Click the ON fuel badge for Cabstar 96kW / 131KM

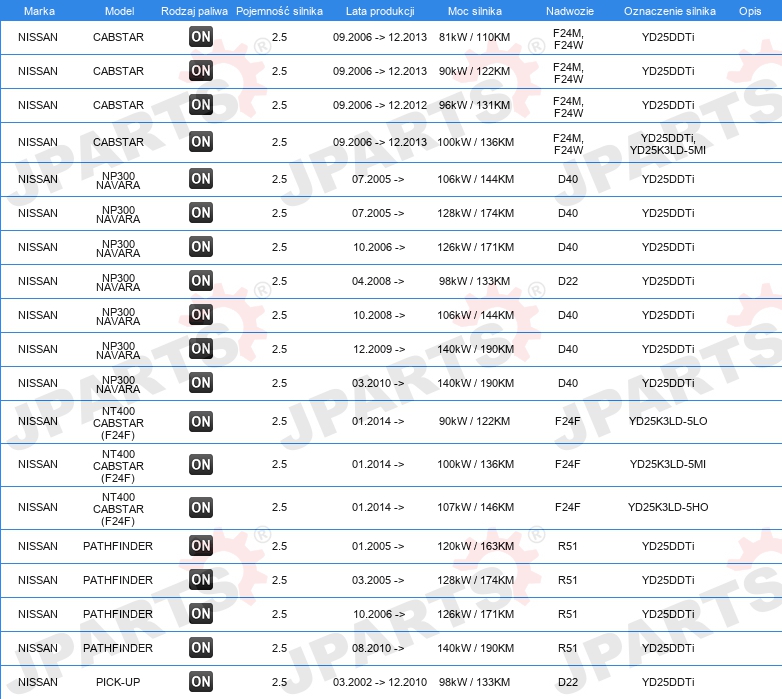201,104
